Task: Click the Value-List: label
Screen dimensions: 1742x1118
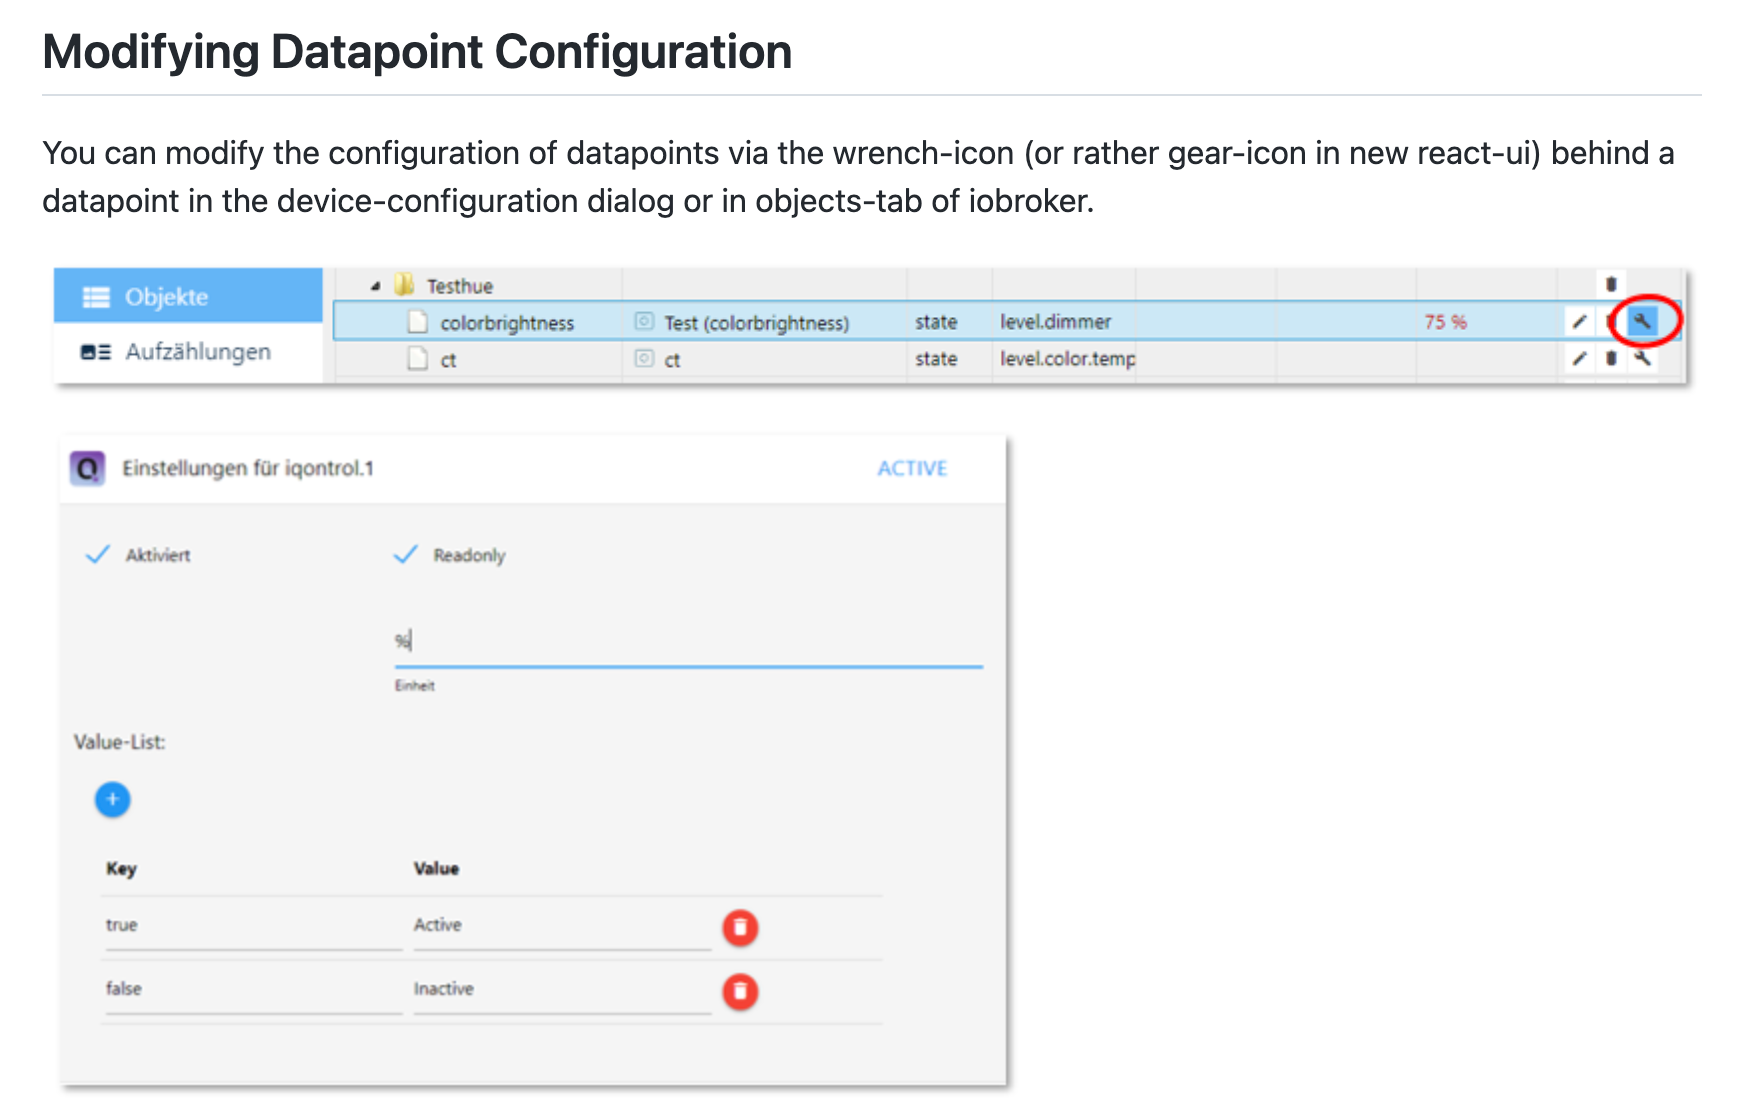Action: tap(120, 742)
